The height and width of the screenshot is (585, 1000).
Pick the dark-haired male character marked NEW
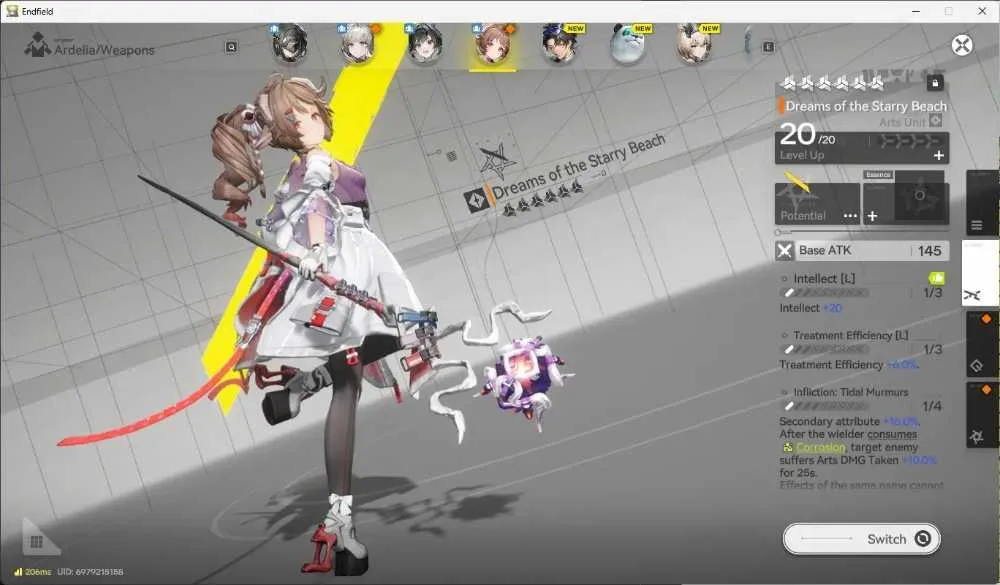pyautogui.click(x=560, y=43)
